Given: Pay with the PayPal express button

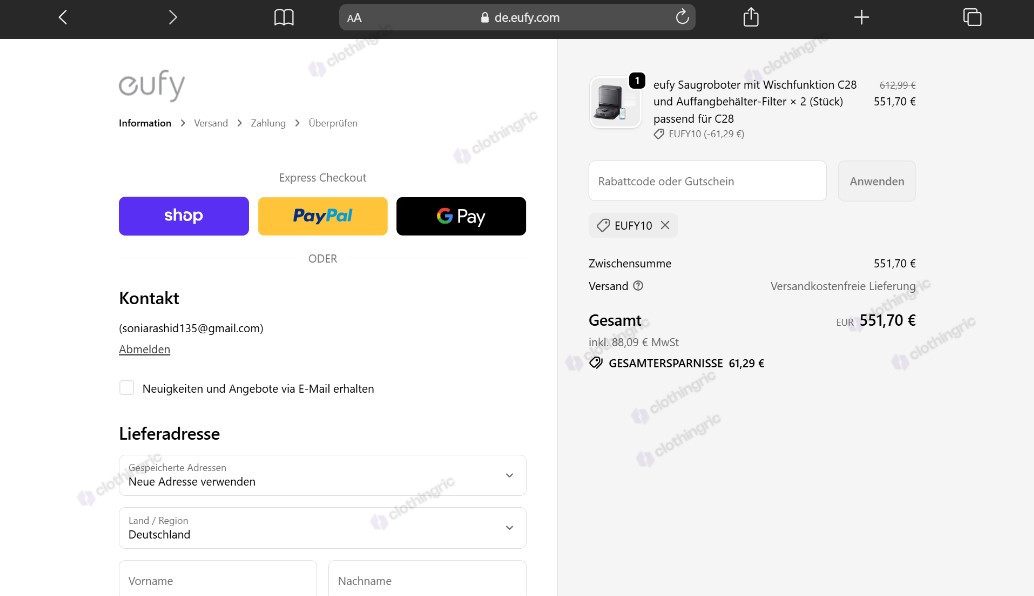Looking at the screenshot, I should (x=322, y=216).
